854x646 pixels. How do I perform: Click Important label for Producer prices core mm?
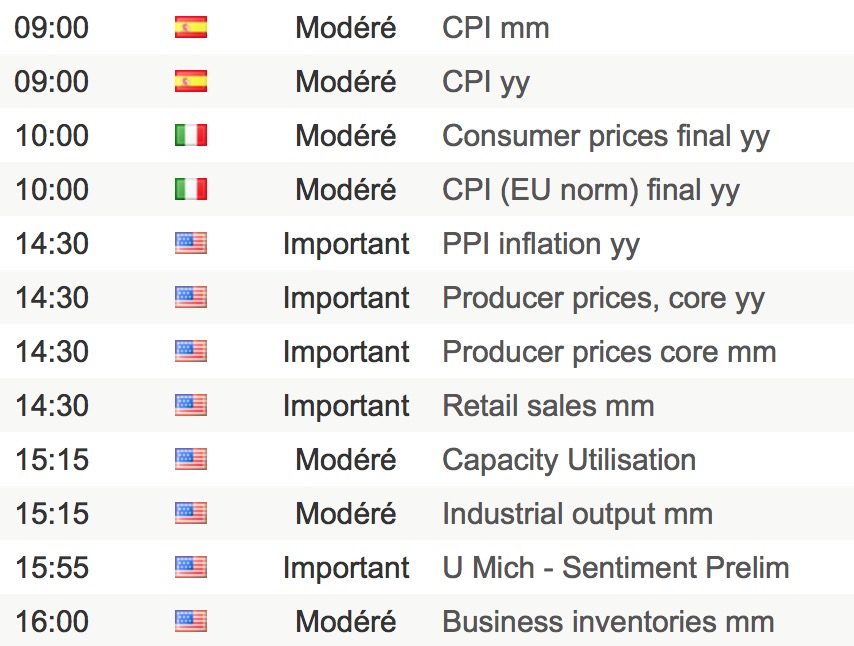(346, 351)
